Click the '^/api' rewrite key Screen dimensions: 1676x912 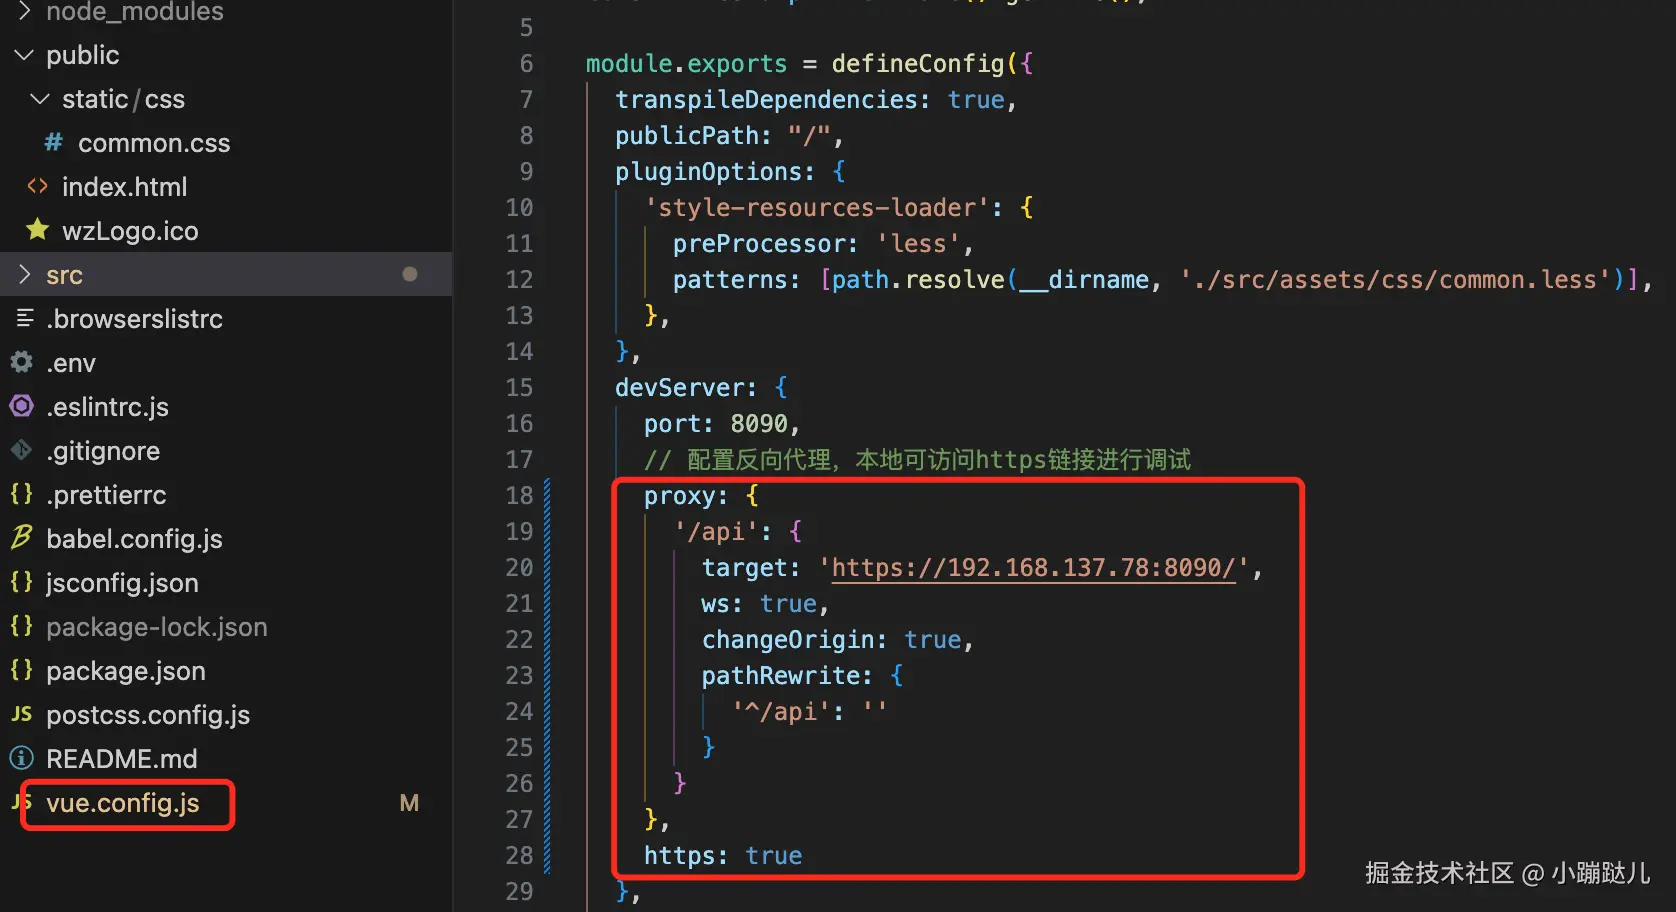781,712
